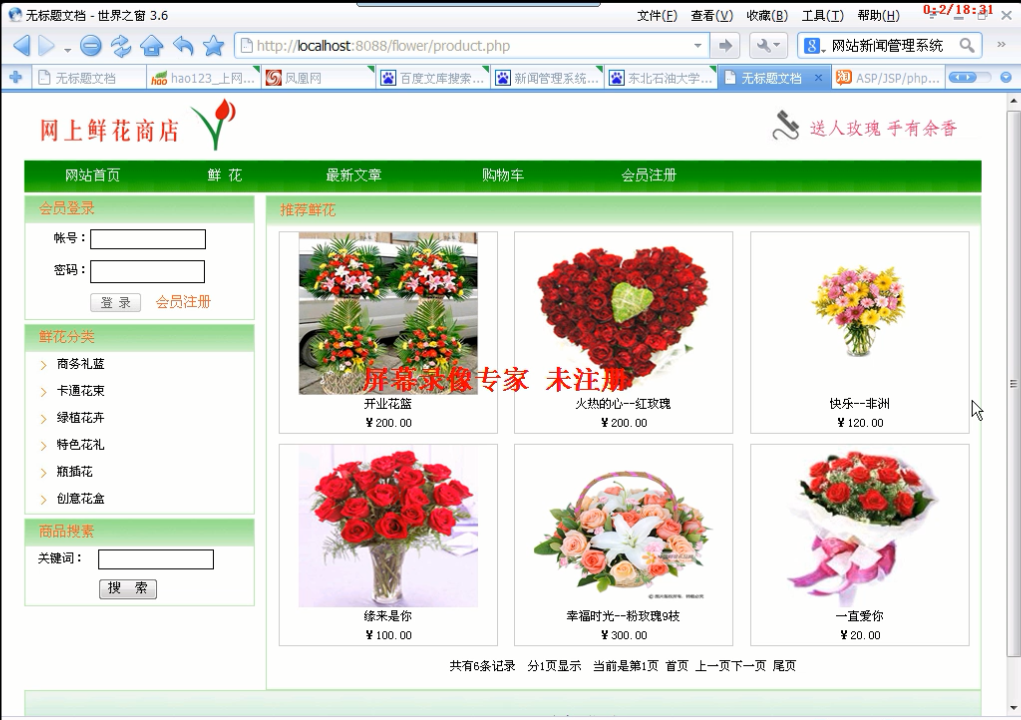Viewport: 1021px width, 720px height.
Task: Select the 创意花盒 category
Action: tap(80, 499)
